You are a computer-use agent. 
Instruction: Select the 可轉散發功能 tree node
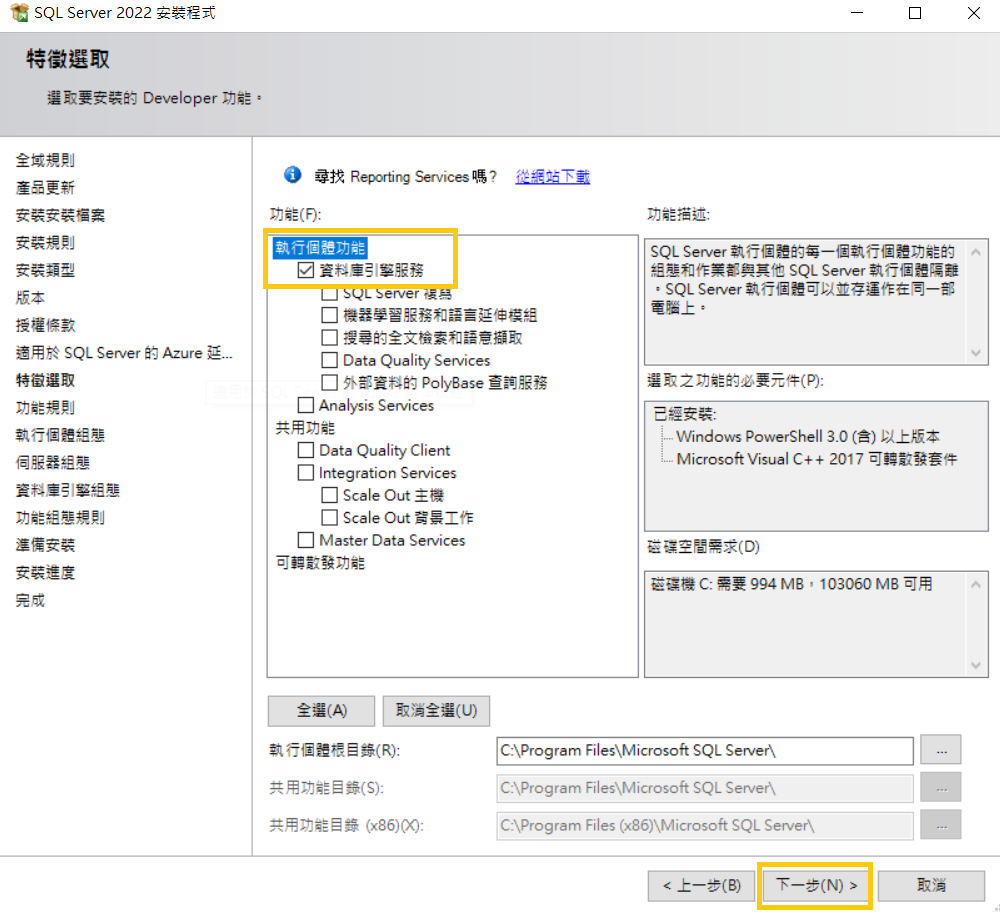tap(320, 563)
